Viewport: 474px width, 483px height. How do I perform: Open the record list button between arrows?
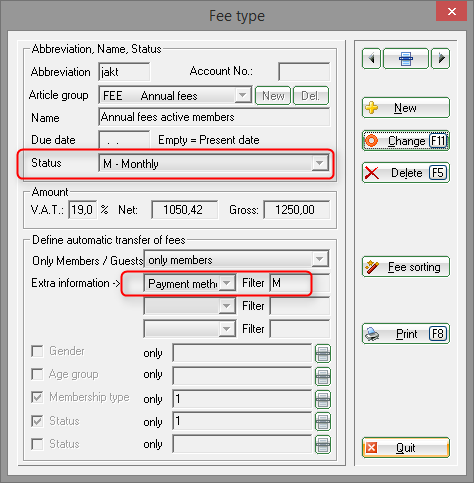click(x=406, y=59)
